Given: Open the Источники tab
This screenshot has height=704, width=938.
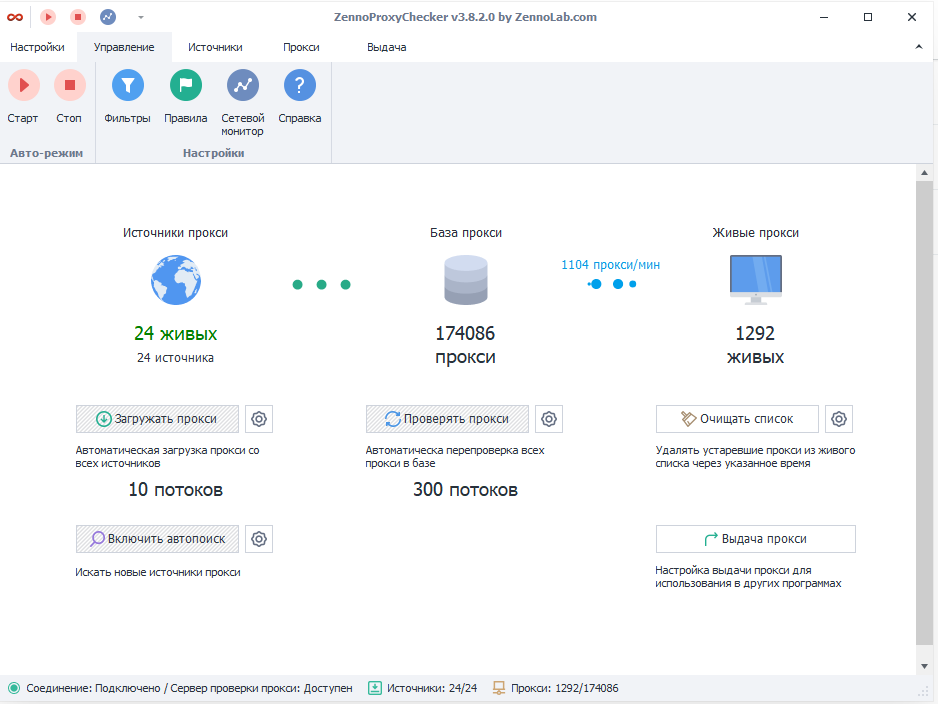Looking at the screenshot, I should 215,47.
